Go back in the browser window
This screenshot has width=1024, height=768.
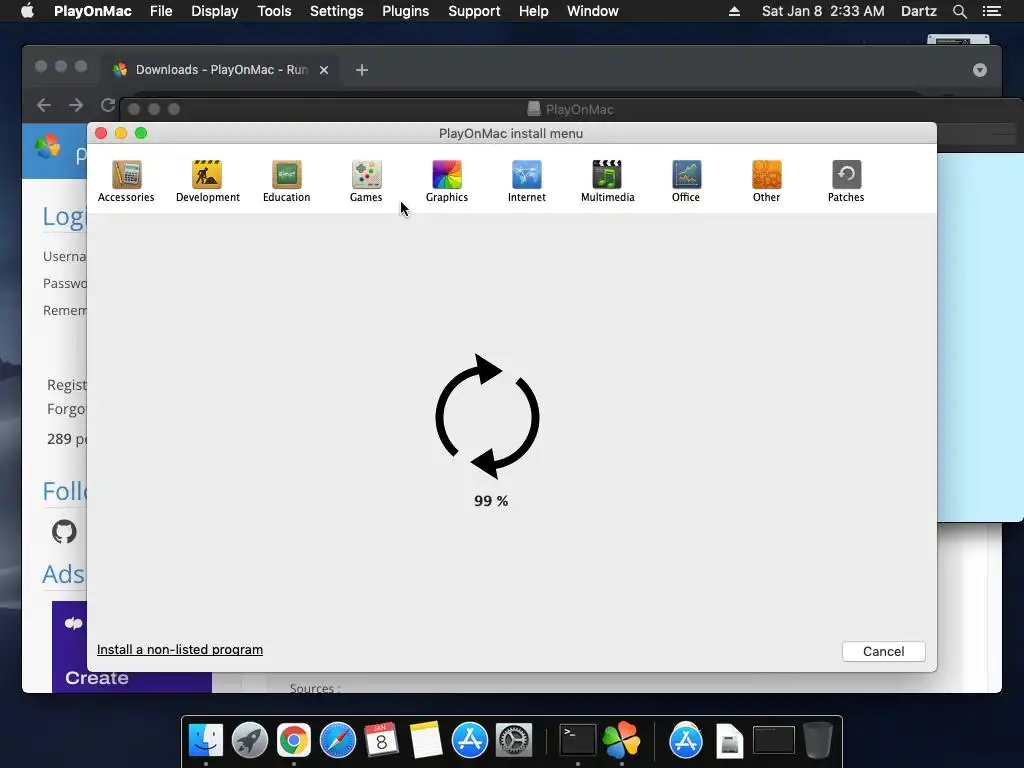[44, 105]
